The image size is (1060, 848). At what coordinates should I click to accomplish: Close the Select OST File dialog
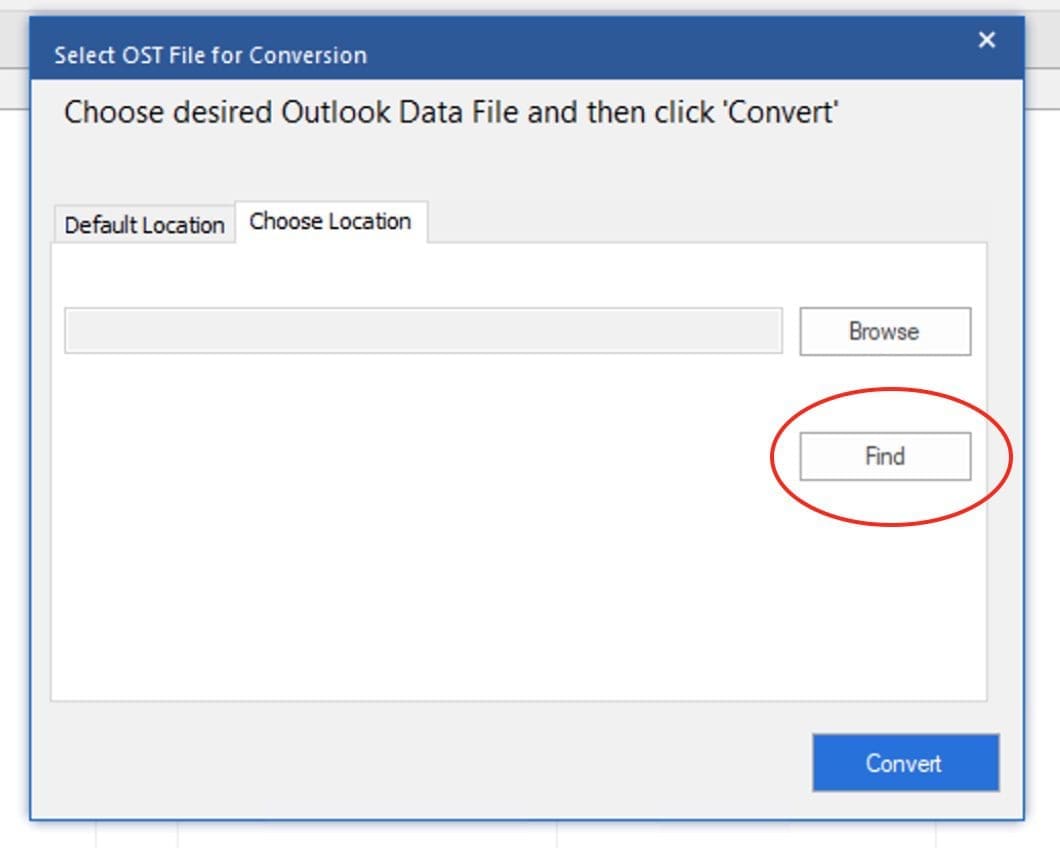[987, 40]
